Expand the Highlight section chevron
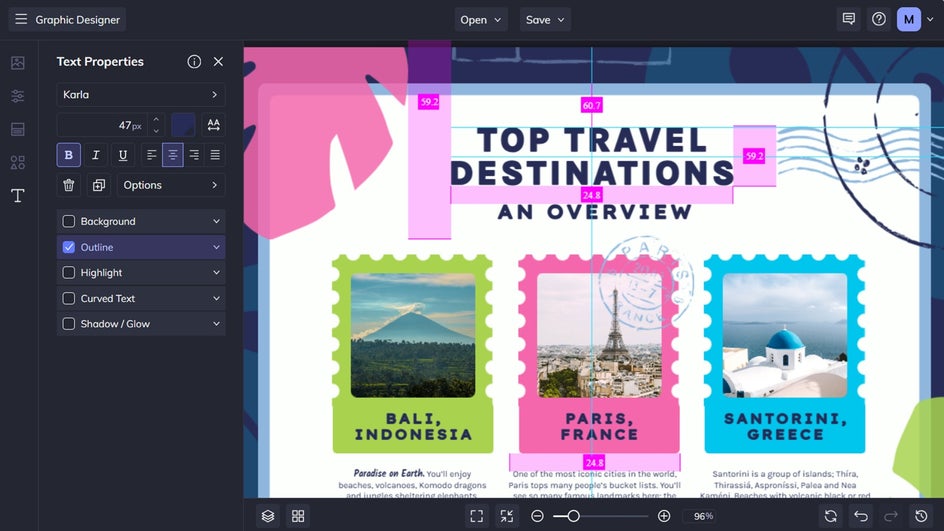The width and height of the screenshot is (944, 531). pyautogui.click(x=216, y=273)
